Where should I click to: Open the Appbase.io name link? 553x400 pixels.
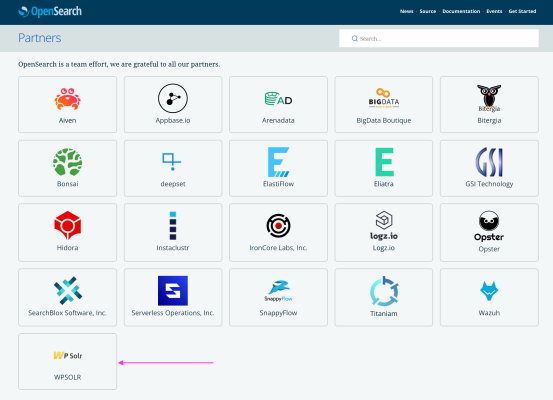click(173, 120)
